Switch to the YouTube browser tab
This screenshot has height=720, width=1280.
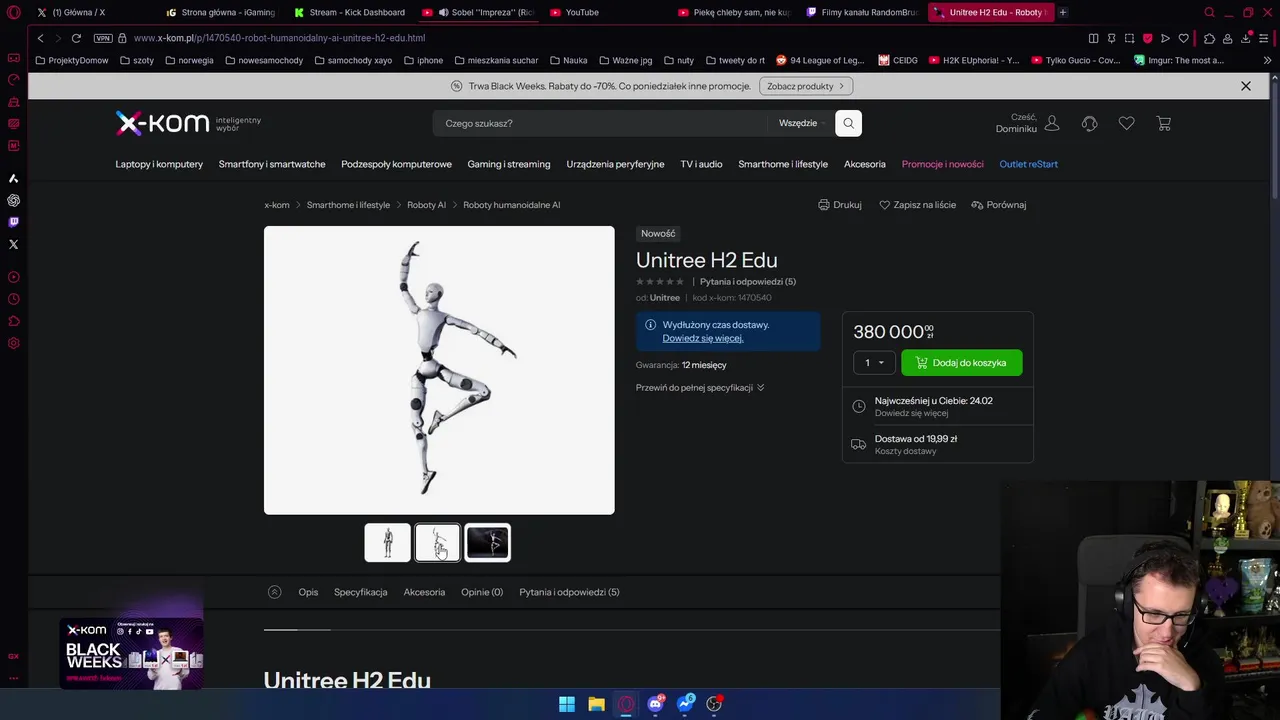(x=580, y=12)
